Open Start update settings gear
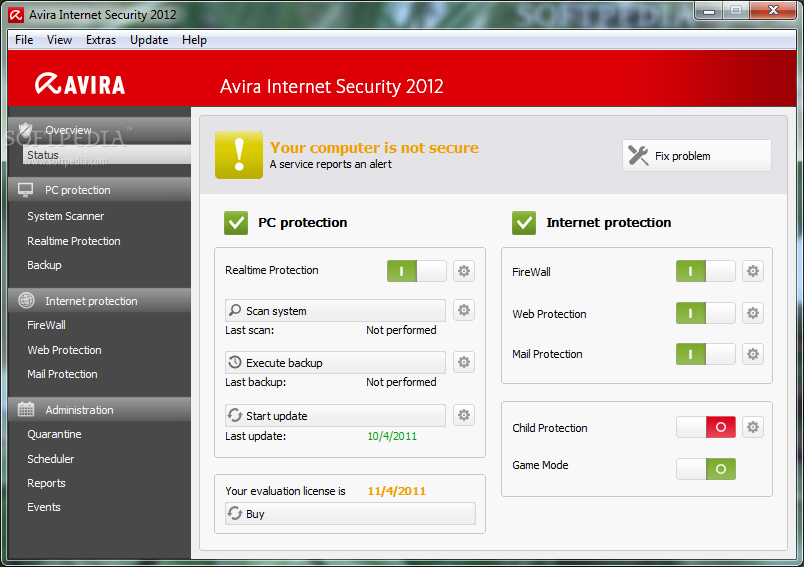This screenshot has width=804, height=567. pyautogui.click(x=464, y=415)
